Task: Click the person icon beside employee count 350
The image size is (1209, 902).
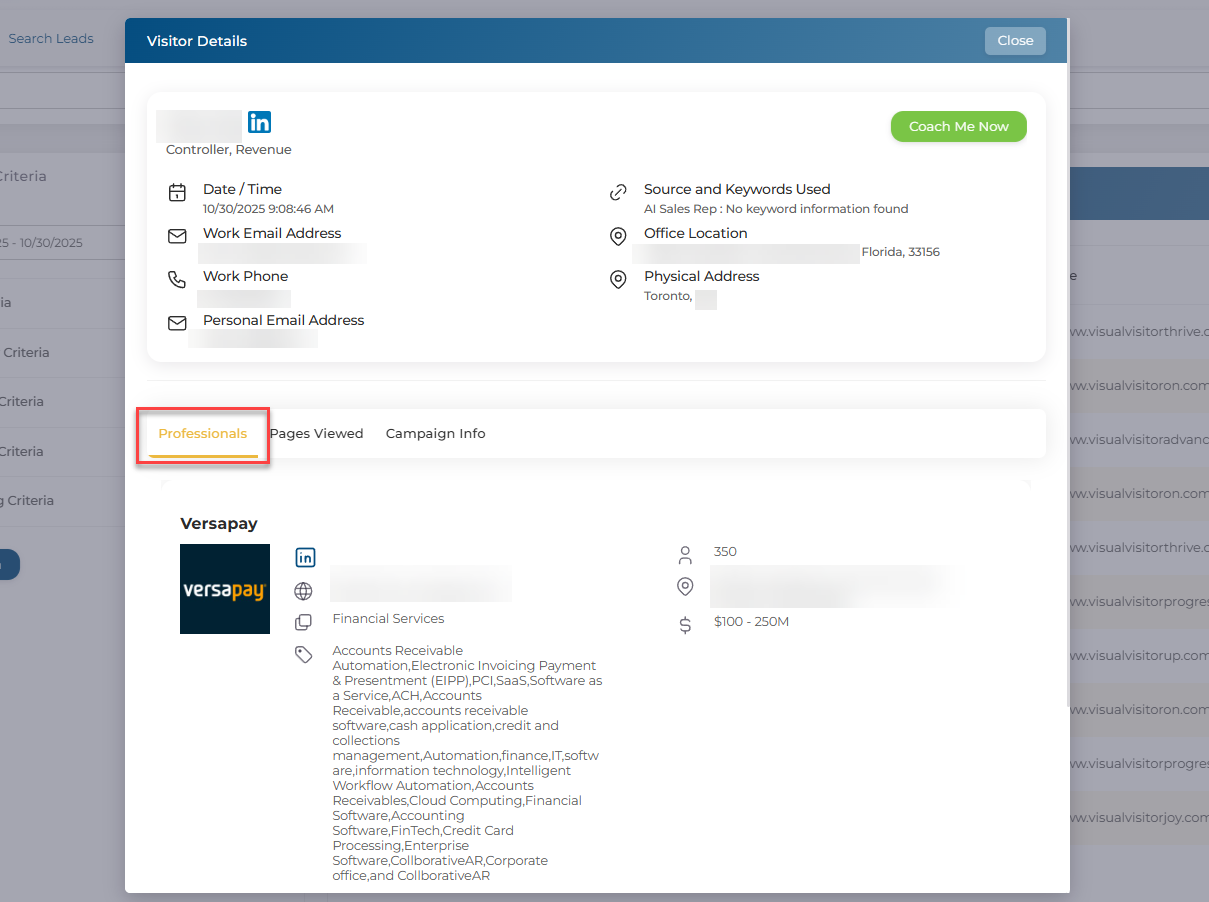Action: 685,554
